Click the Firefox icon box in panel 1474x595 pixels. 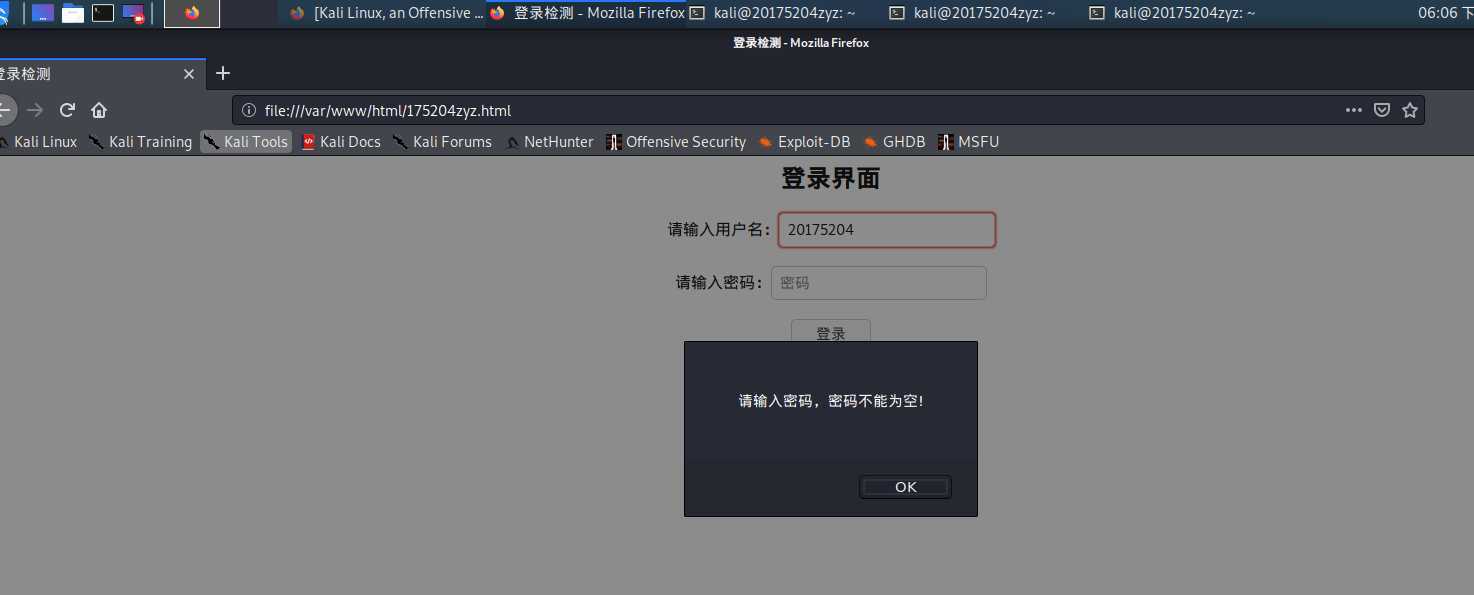(192, 13)
